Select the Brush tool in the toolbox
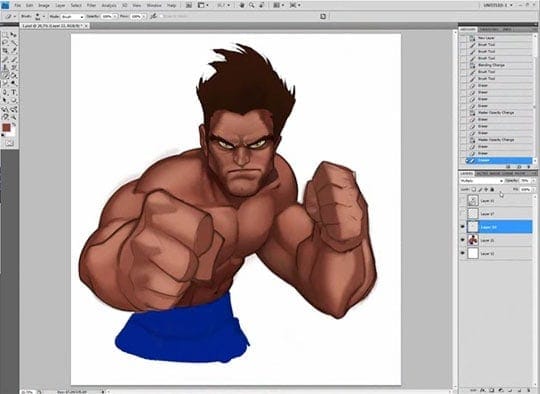 [13, 59]
